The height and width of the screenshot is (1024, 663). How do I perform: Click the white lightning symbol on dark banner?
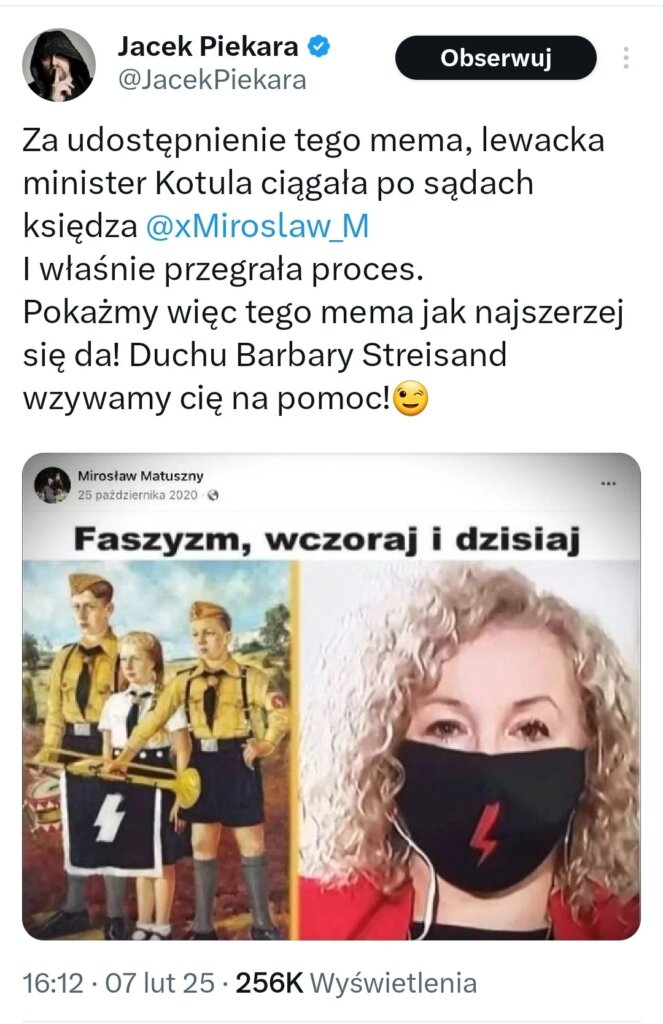(108, 818)
